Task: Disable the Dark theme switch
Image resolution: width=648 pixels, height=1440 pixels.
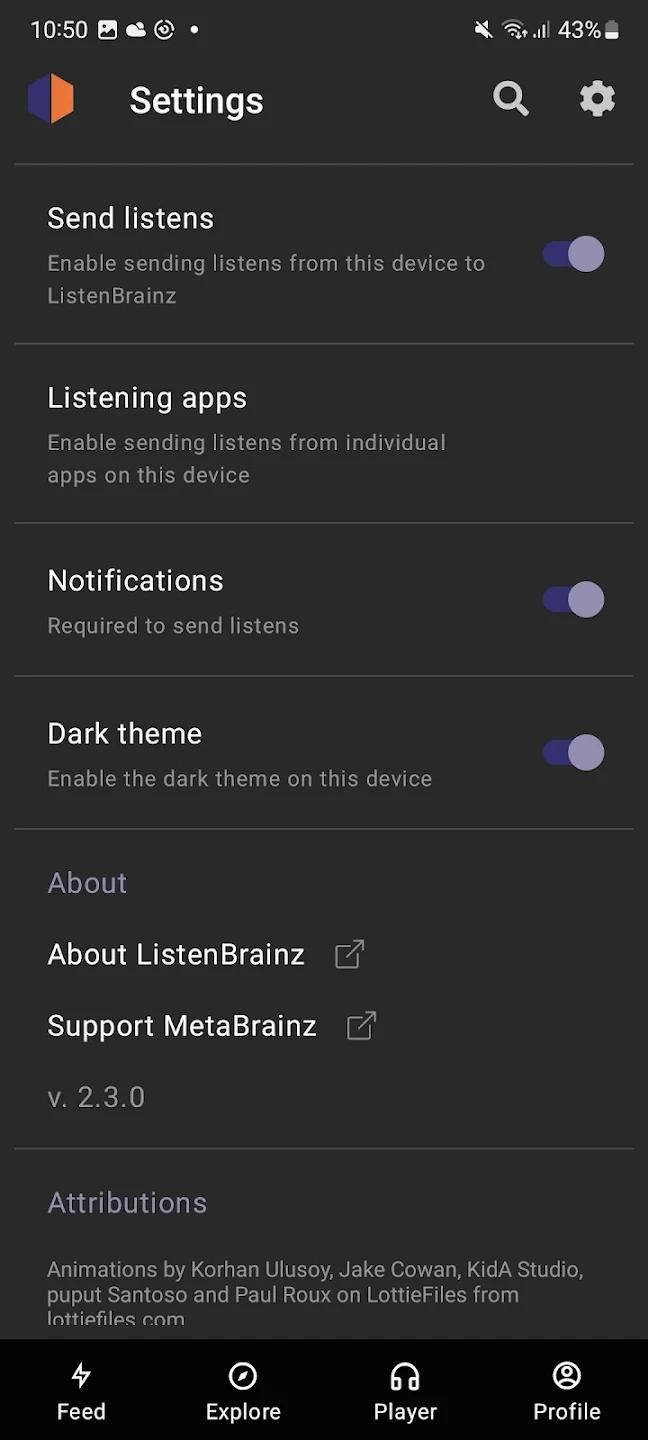Action: (x=571, y=752)
